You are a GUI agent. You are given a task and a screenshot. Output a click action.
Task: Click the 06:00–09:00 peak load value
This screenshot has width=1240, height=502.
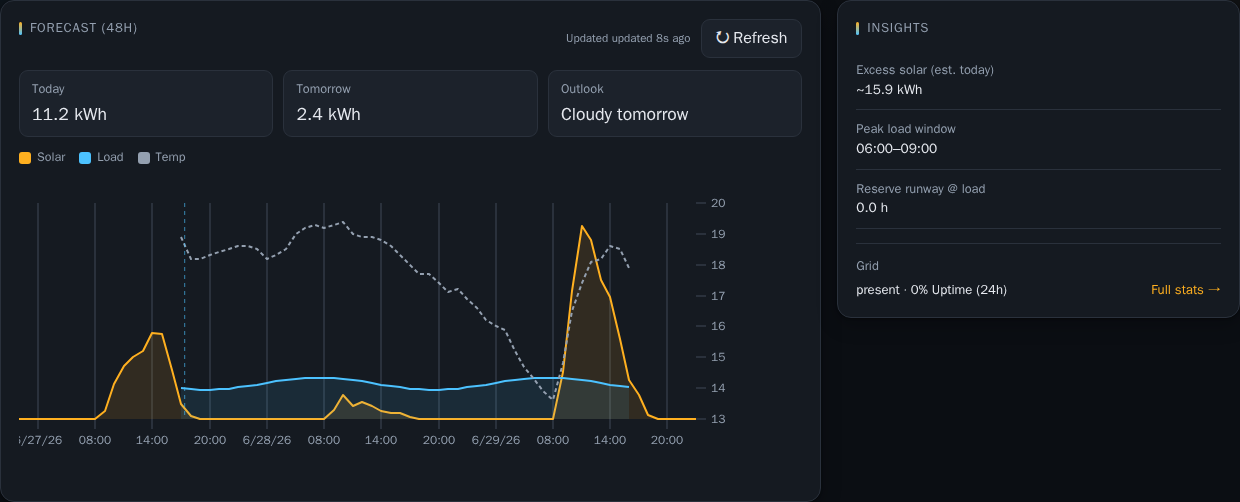coord(896,148)
